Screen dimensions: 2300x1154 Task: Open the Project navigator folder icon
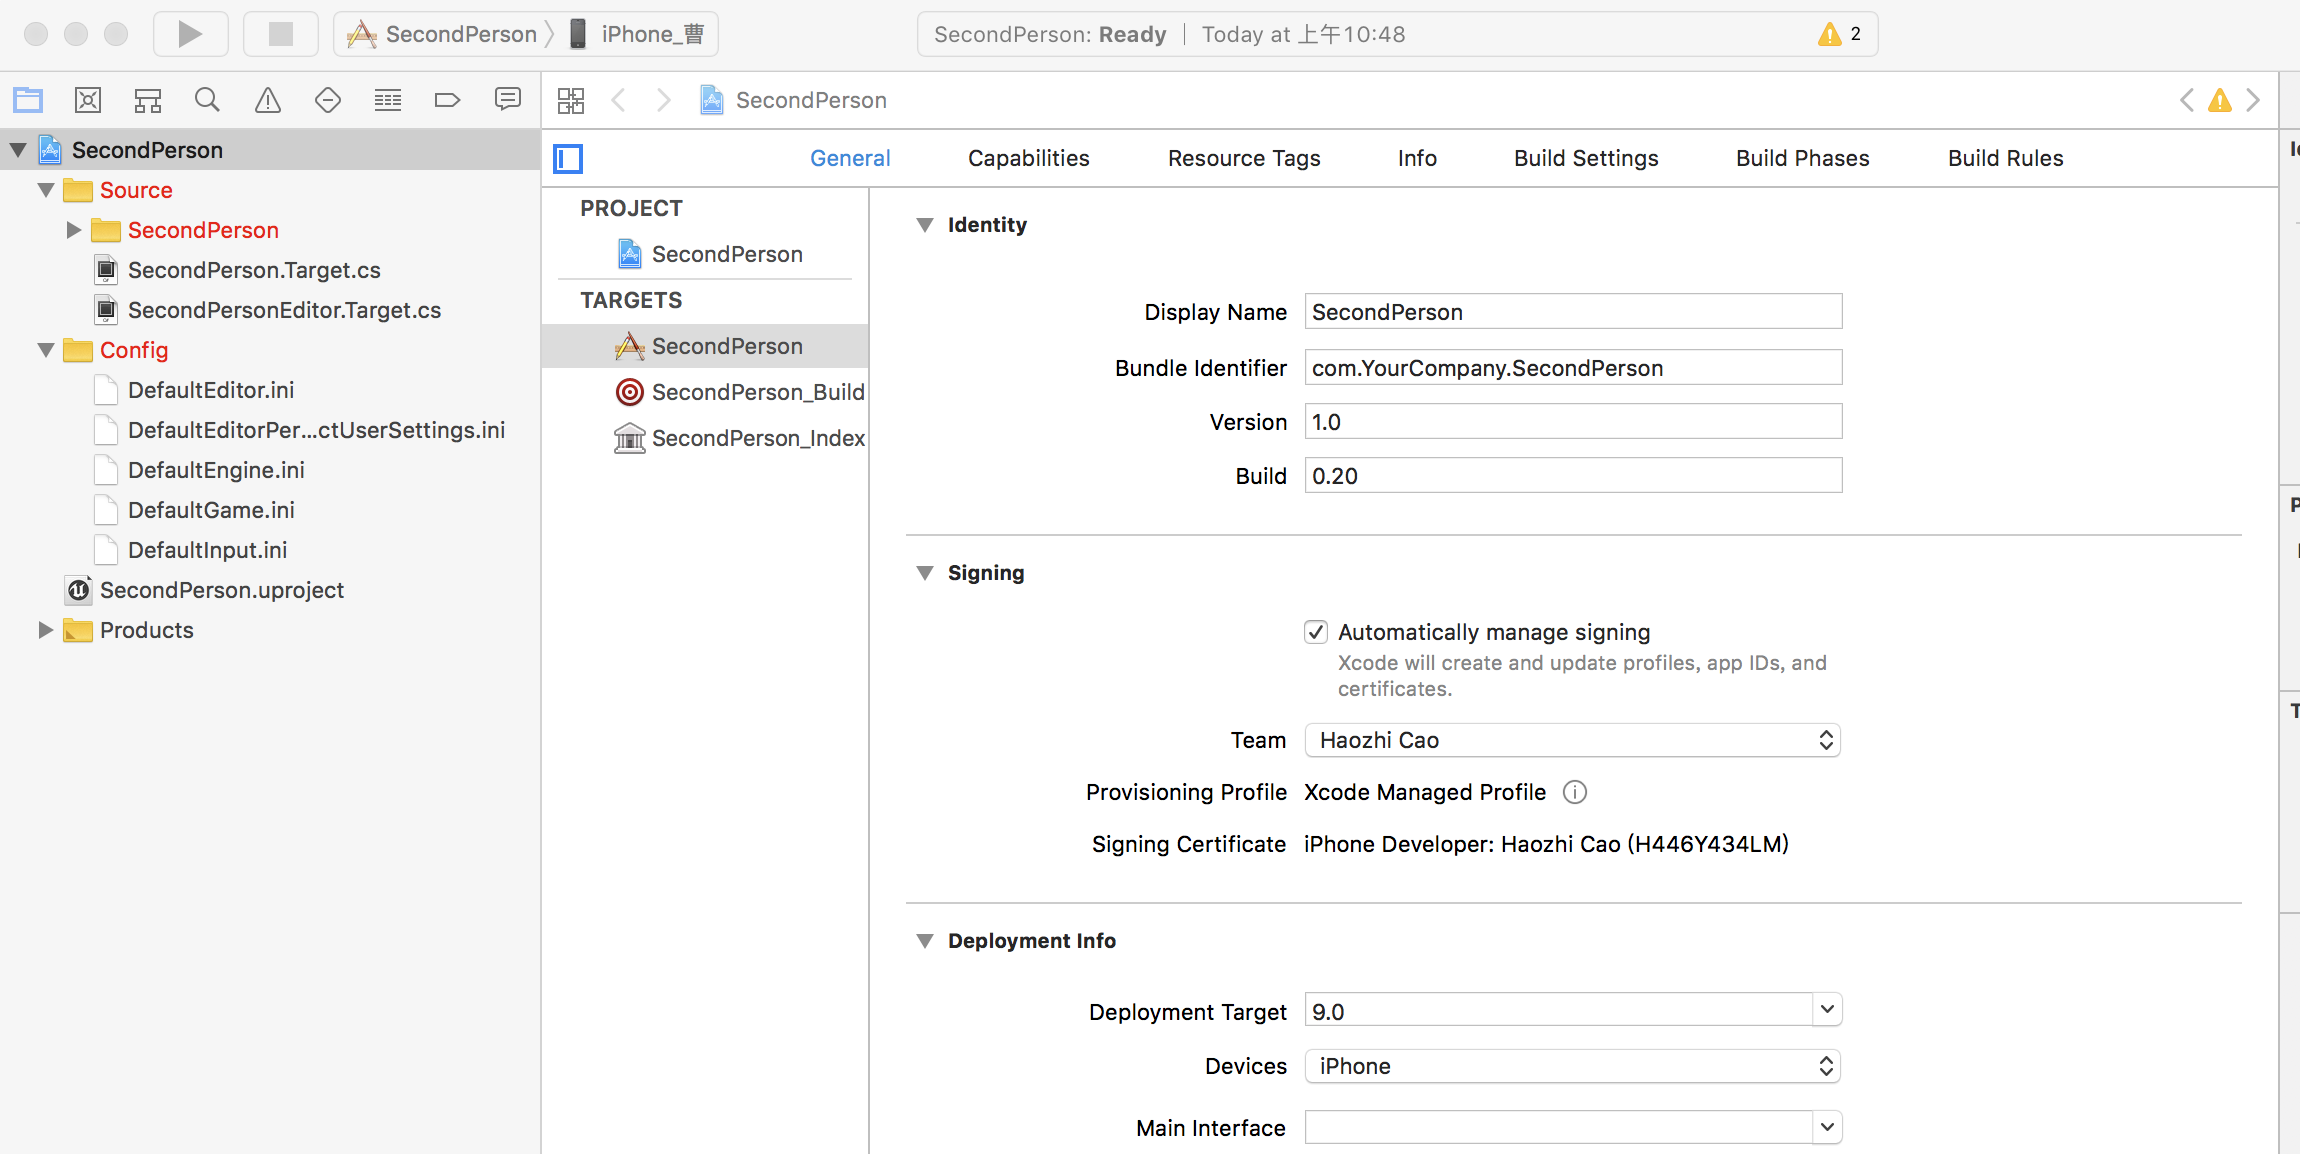28,100
